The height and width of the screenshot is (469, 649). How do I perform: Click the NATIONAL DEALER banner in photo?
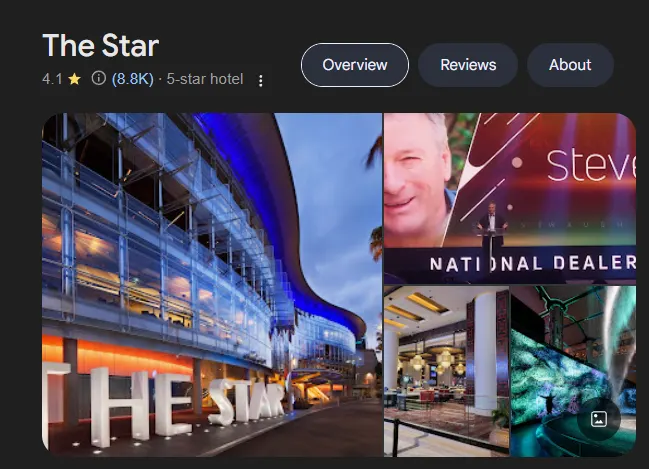point(532,263)
